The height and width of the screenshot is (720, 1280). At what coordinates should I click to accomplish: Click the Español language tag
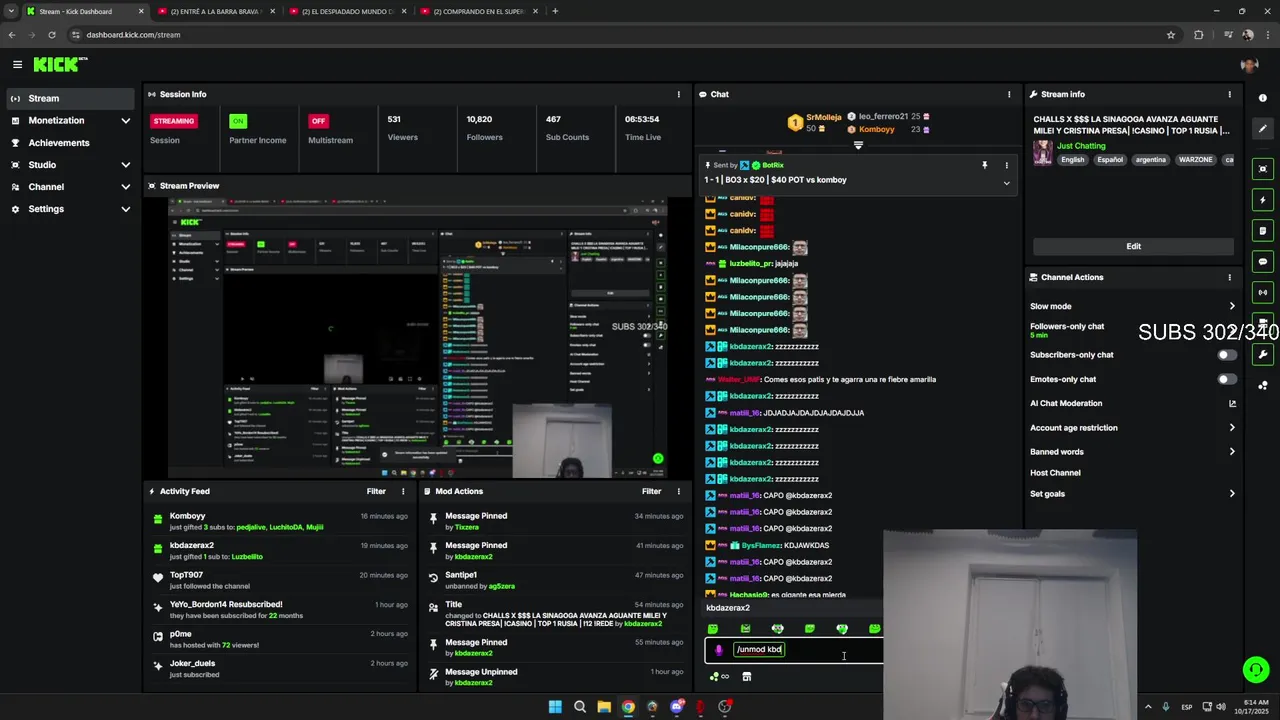(x=1110, y=160)
